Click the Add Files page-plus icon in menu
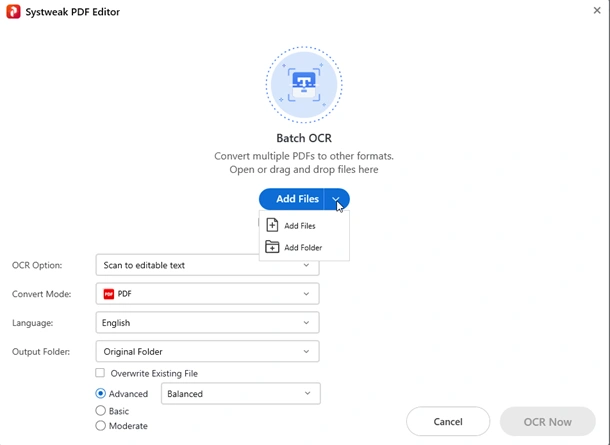Screen dimensions: 610x445 click(272, 225)
